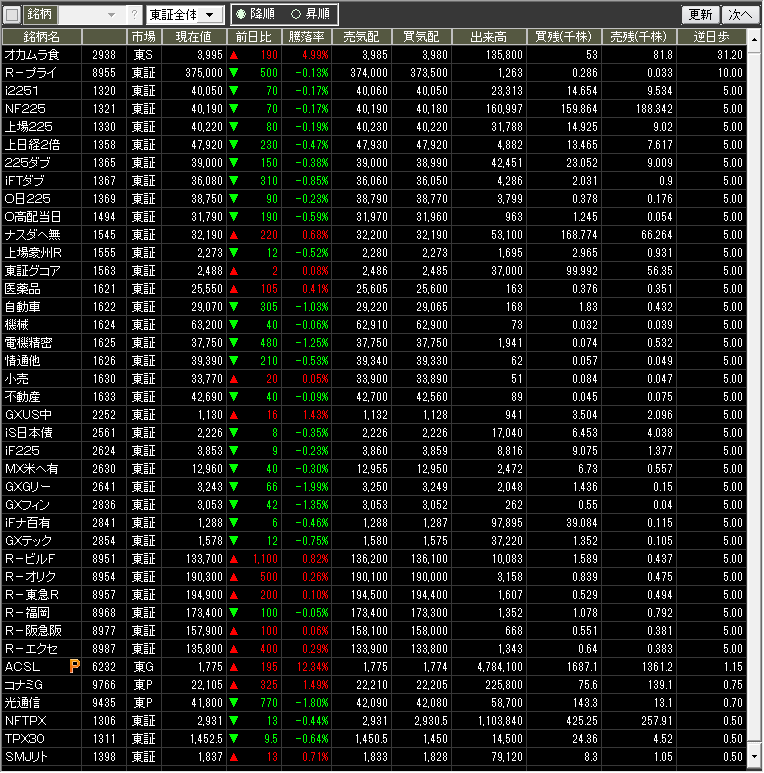Screen dimensions: 764x773
Task: Click green down arrow on R-福岡 row
Action: point(234,613)
